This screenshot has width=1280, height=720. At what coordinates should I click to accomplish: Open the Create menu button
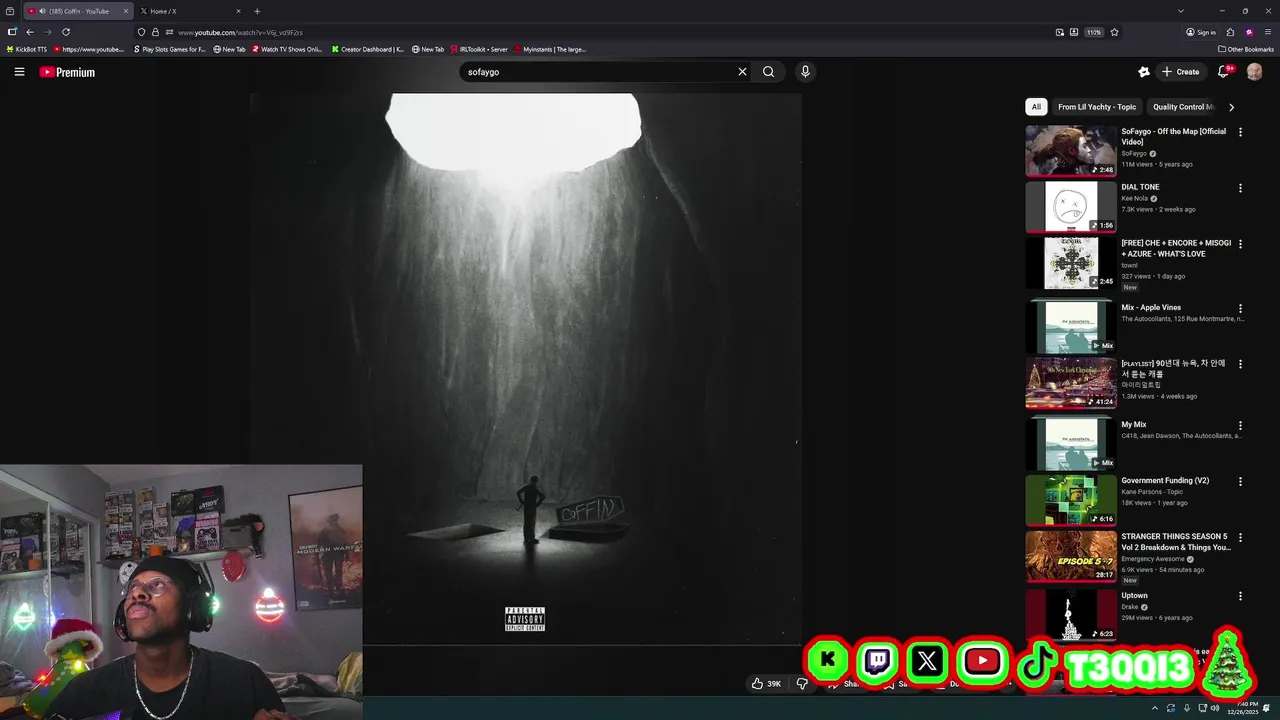(x=1181, y=72)
